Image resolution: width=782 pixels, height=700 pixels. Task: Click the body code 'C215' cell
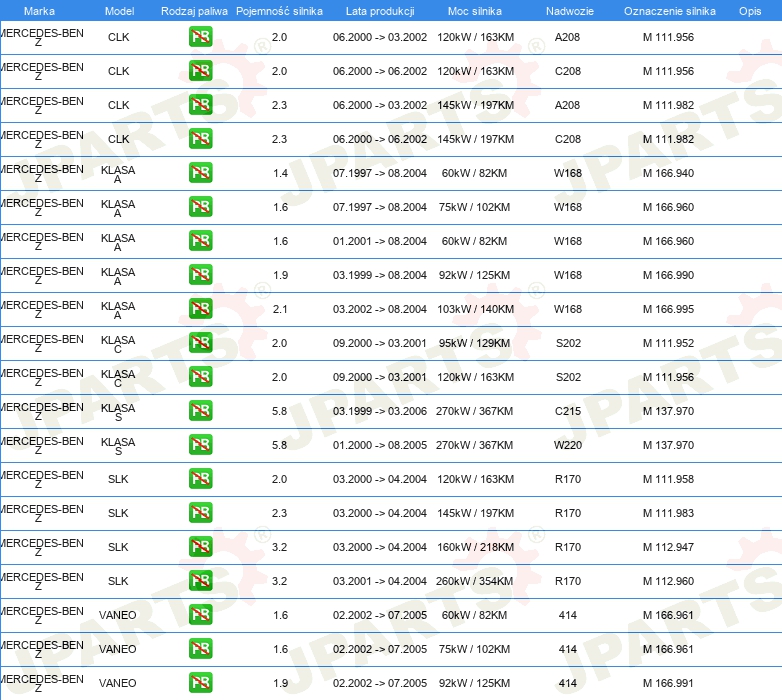click(568, 411)
